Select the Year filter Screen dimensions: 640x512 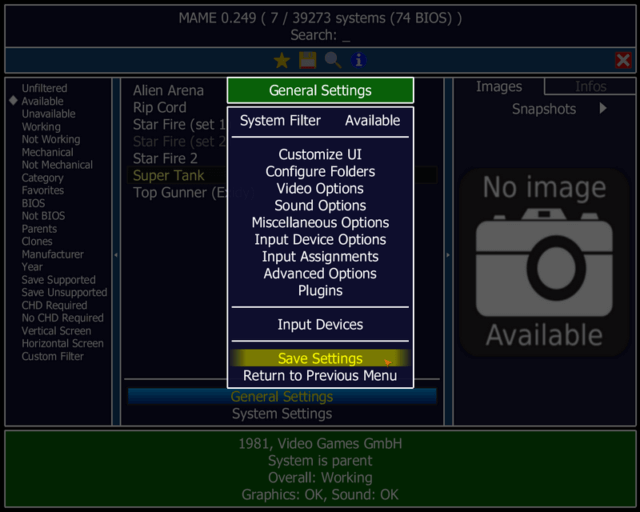(32, 267)
